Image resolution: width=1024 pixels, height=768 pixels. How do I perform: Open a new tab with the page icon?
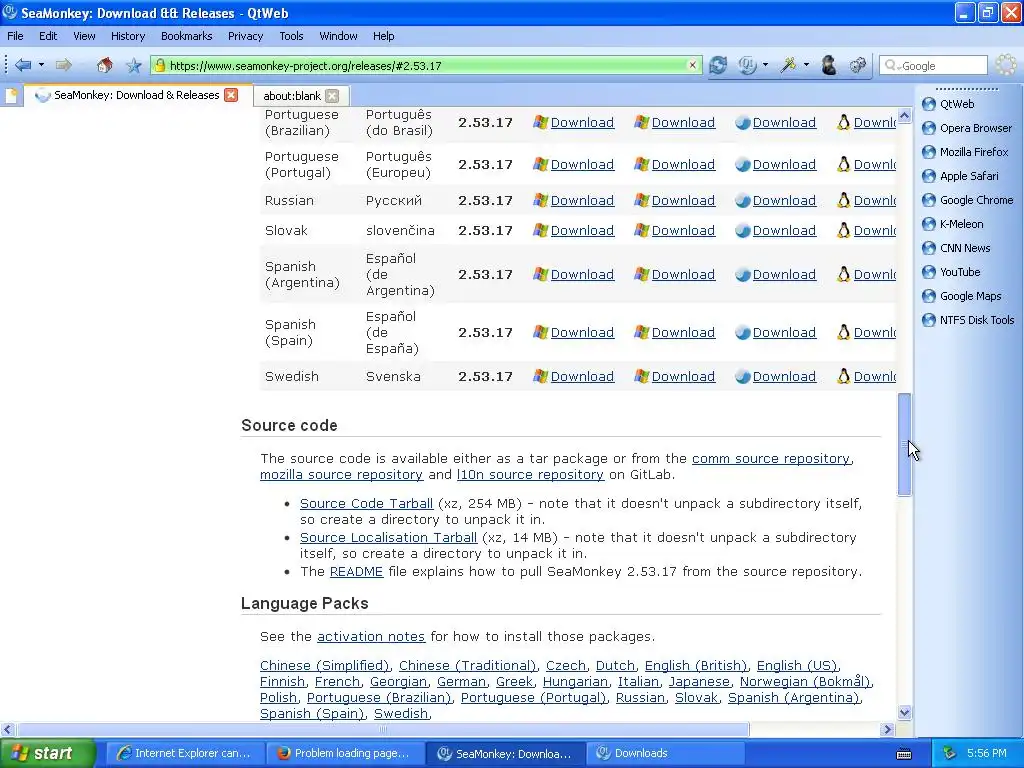coord(11,96)
